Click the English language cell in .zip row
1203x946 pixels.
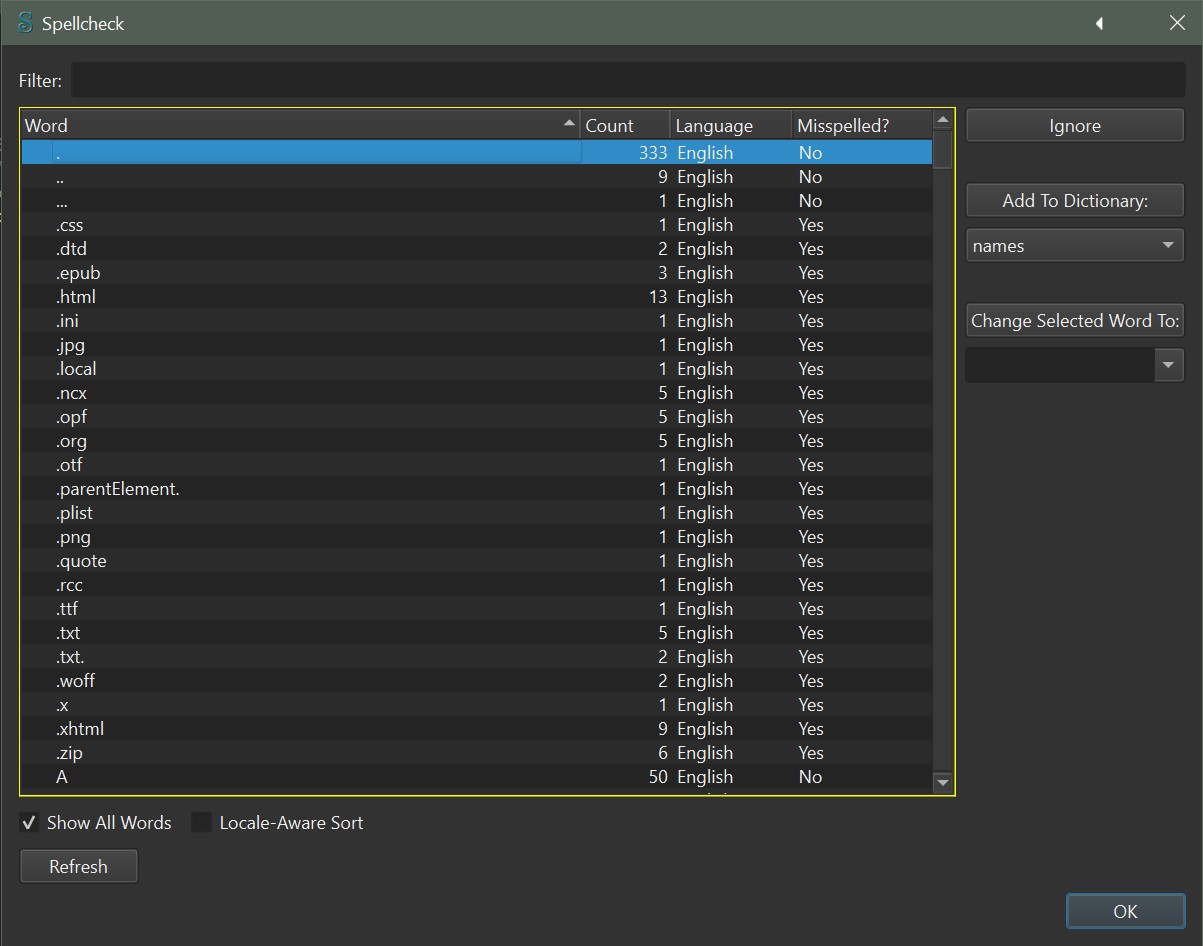[732, 753]
